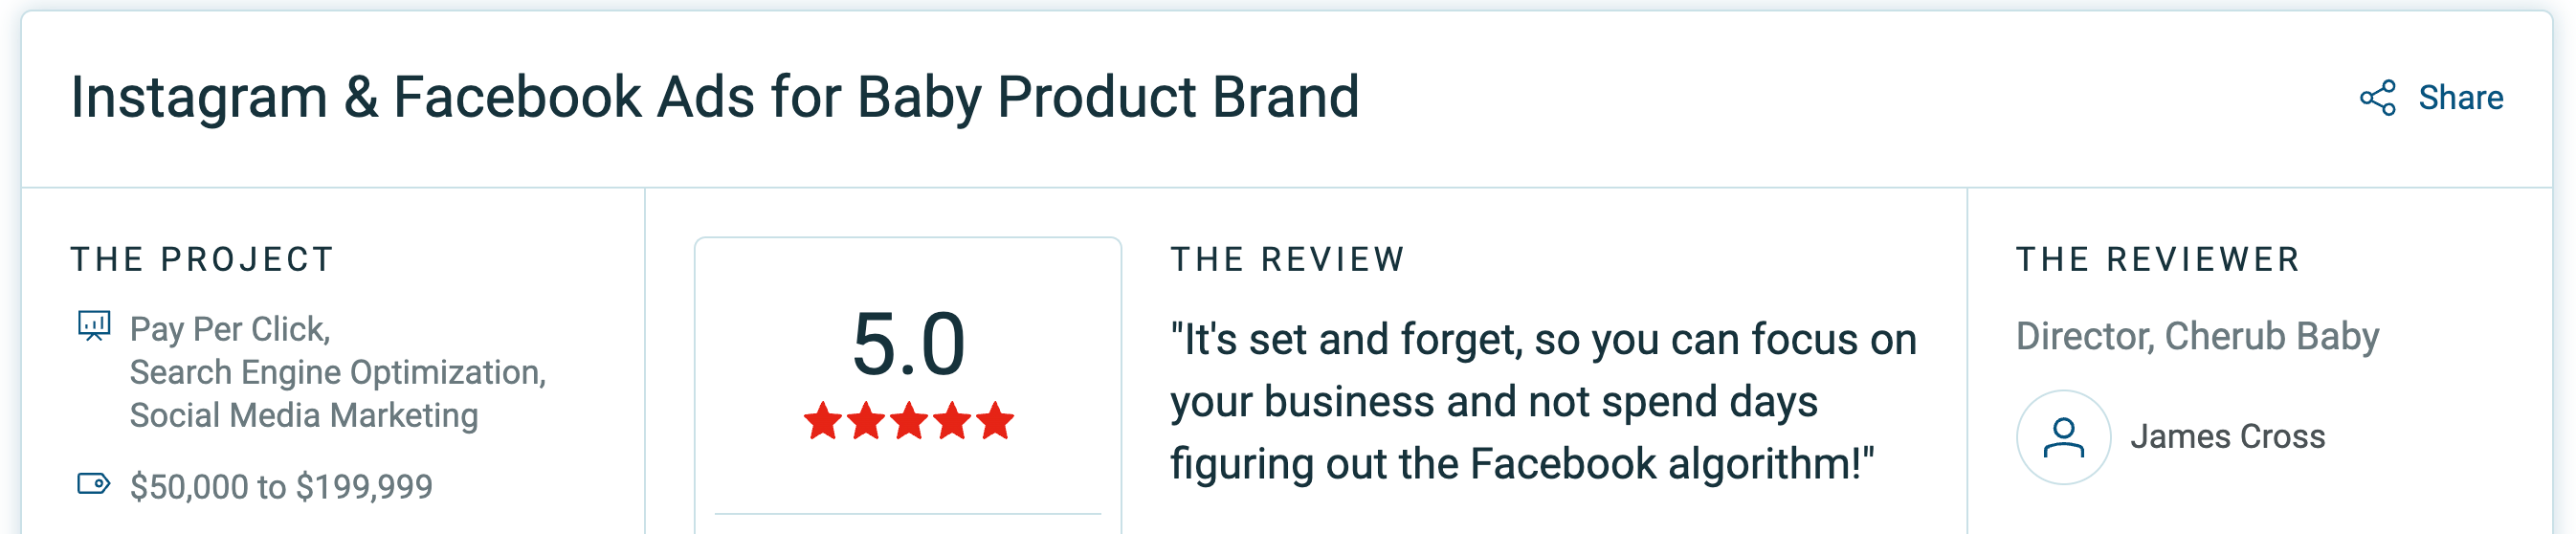Viewport: 2576px width, 534px height.
Task: Click Director, Cherub Baby title
Action: (x=2197, y=336)
